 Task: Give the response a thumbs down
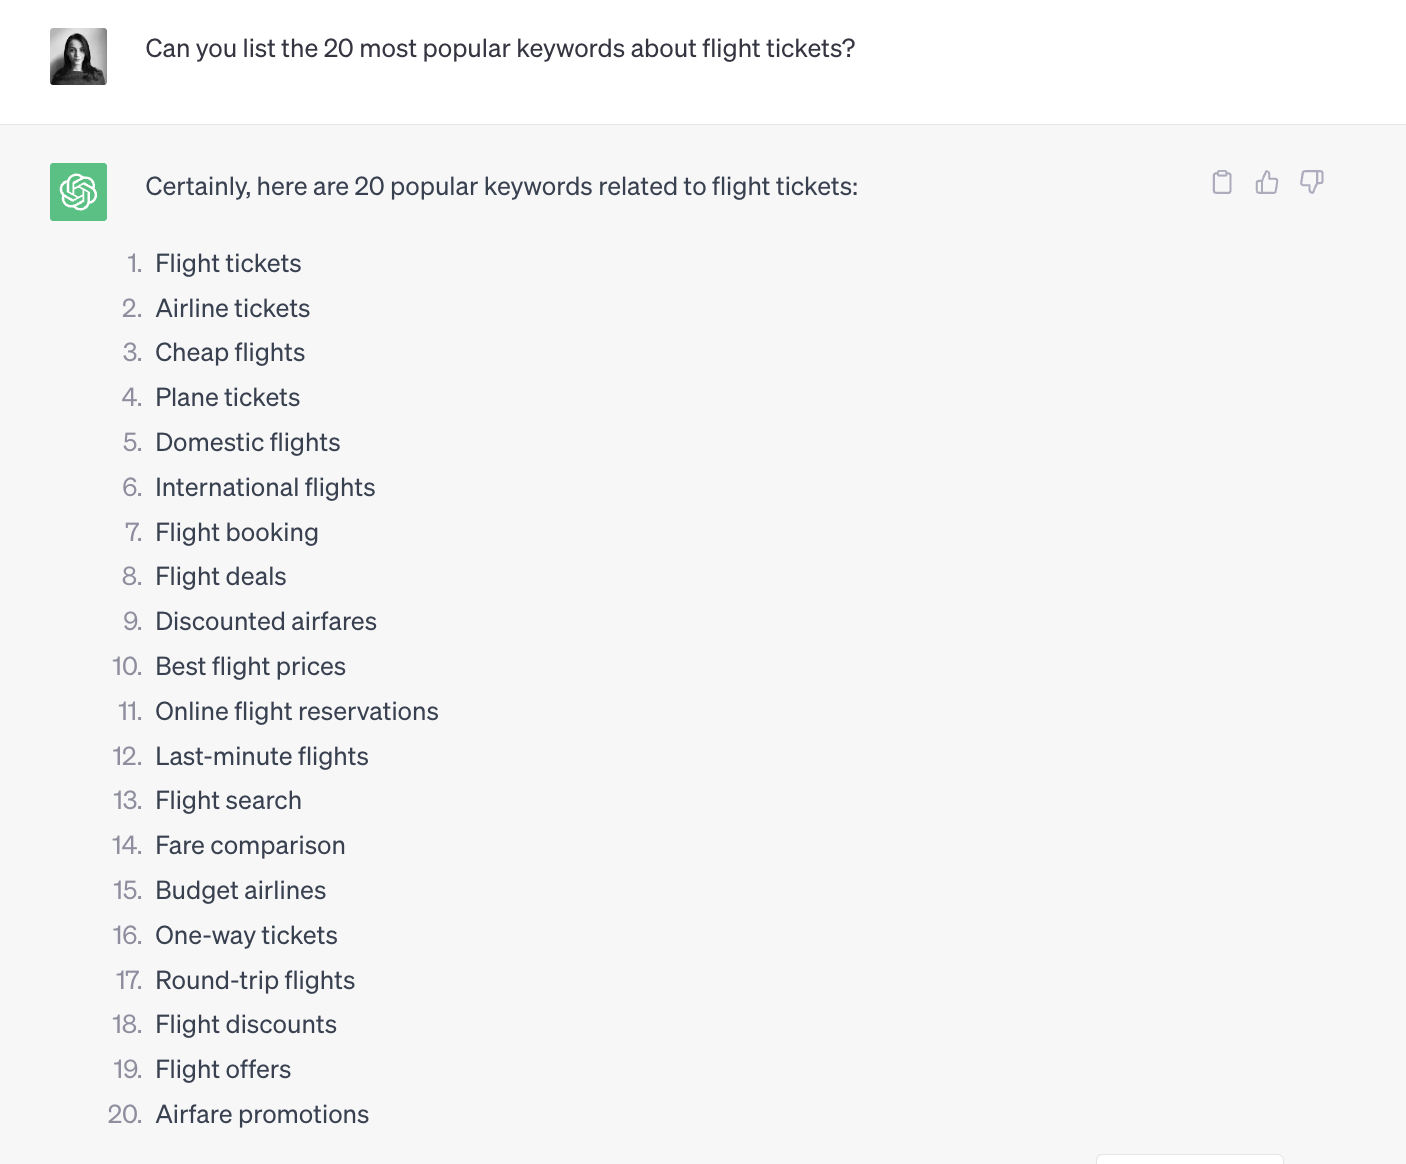[1312, 182]
